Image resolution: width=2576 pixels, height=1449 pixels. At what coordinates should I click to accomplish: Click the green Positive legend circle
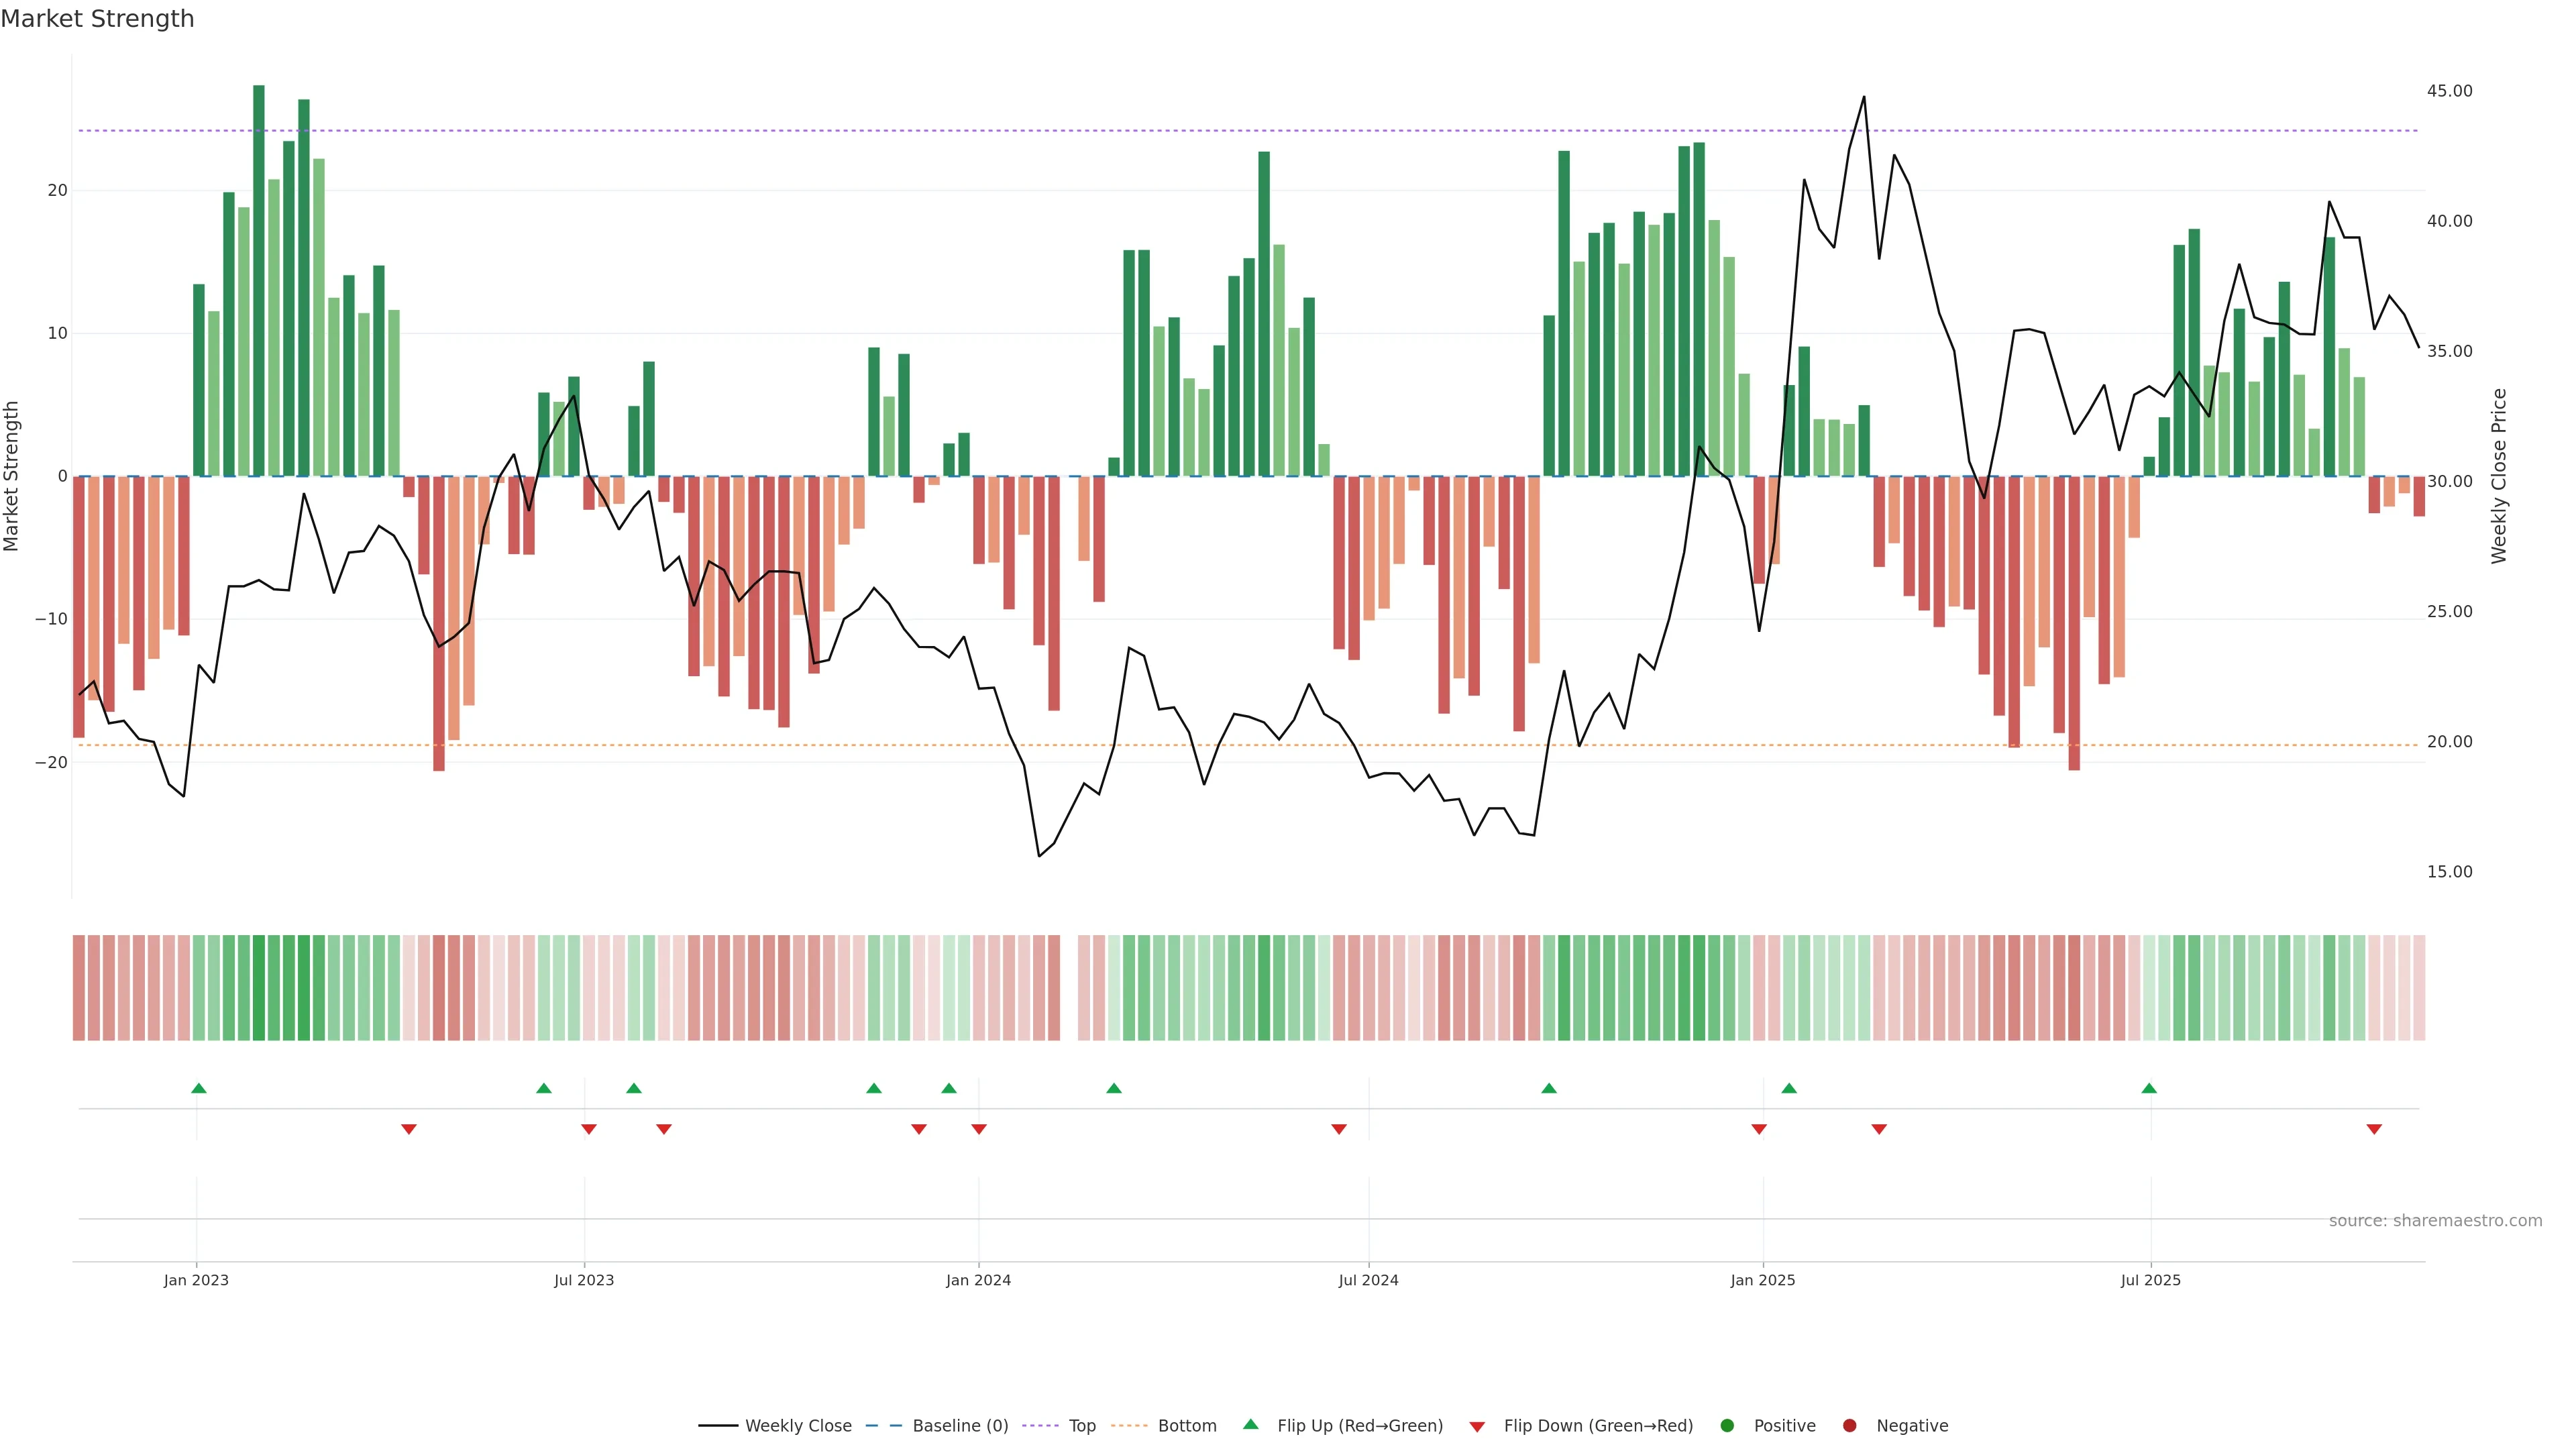[1727, 1426]
